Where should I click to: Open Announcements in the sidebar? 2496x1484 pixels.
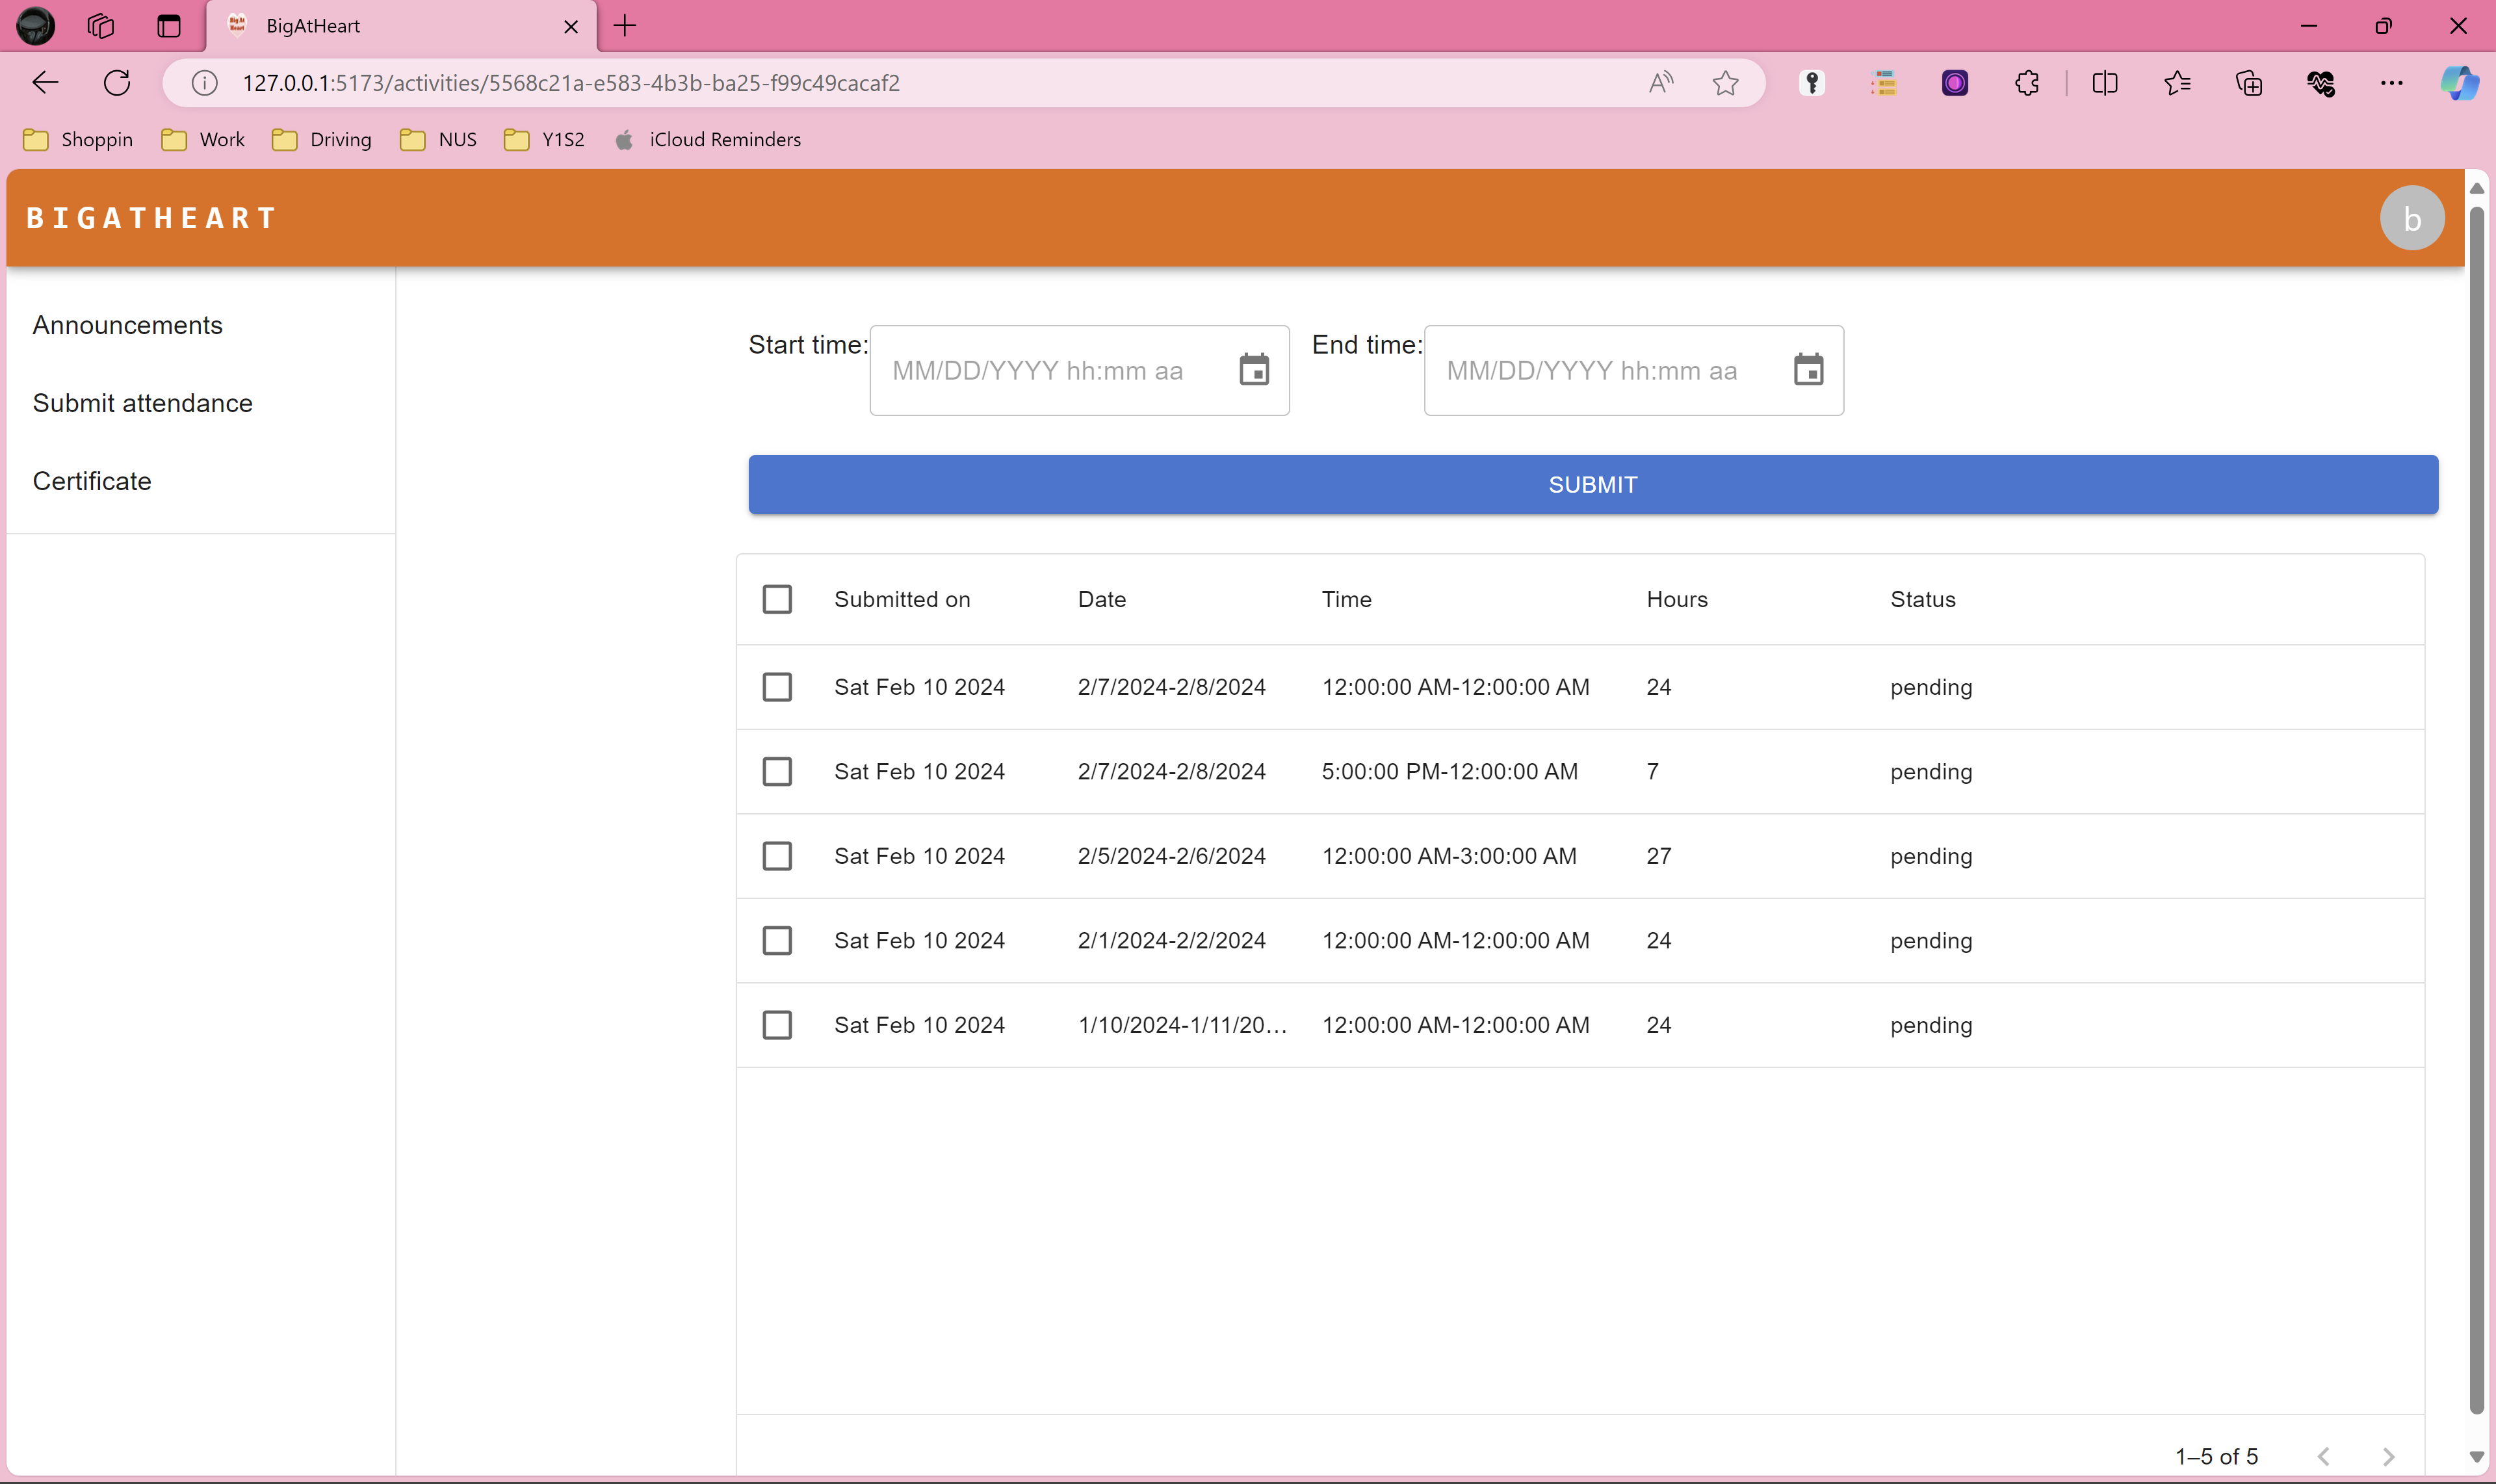tap(127, 325)
